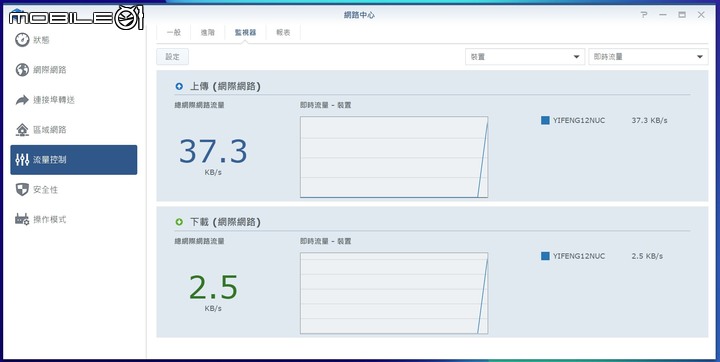Click the 狀態 status gauge icon
The width and height of the screenshot is (720, 362).
(x=22, y=40)
